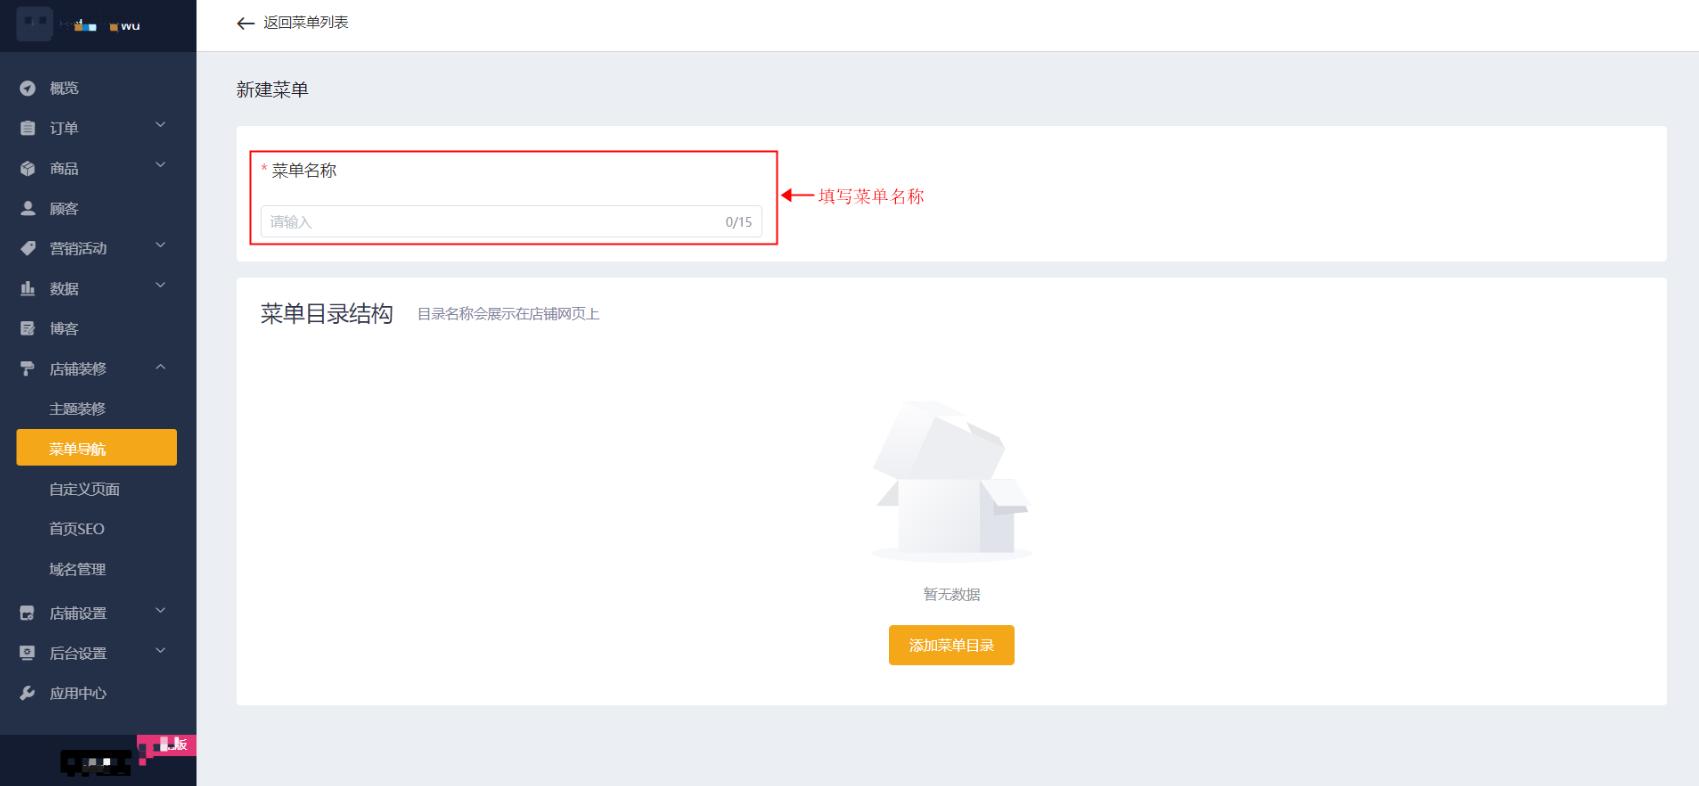
Task: Click the 数据 bar chart icon
Action: pyautogui.click(x=28, y=289)
